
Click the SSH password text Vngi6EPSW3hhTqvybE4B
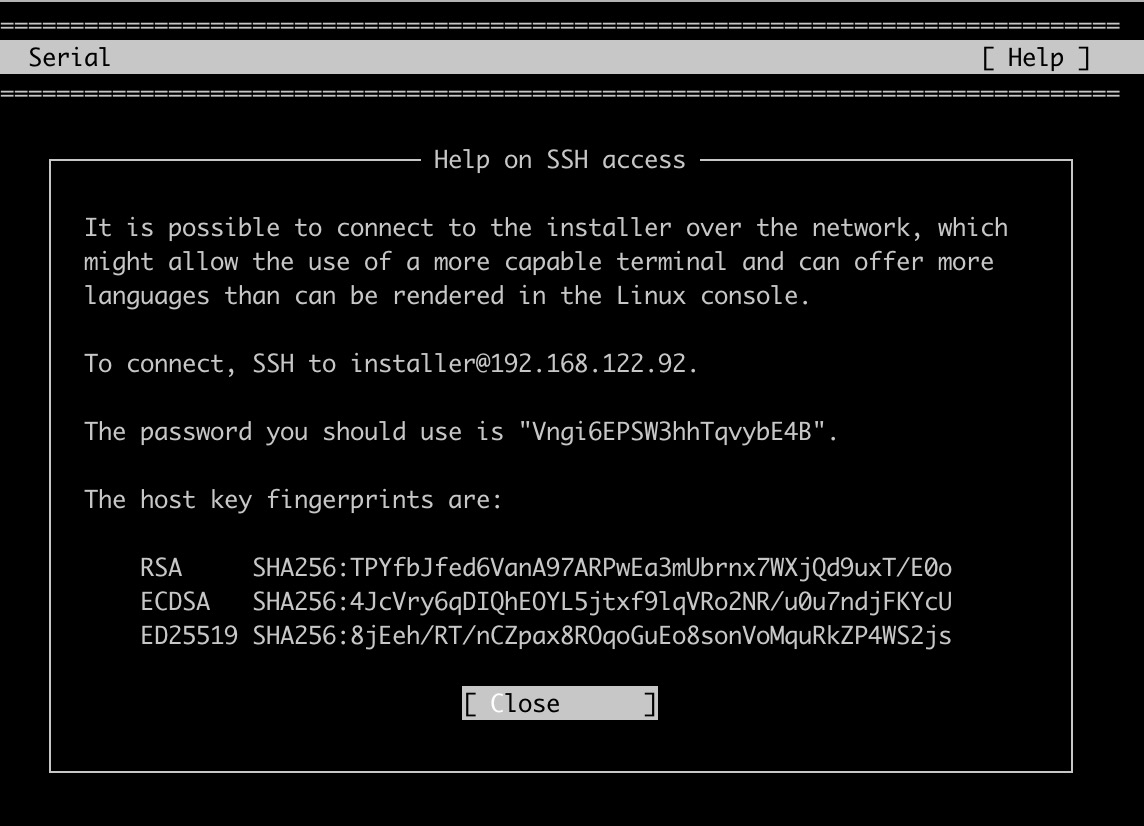[x=672, y=431]
